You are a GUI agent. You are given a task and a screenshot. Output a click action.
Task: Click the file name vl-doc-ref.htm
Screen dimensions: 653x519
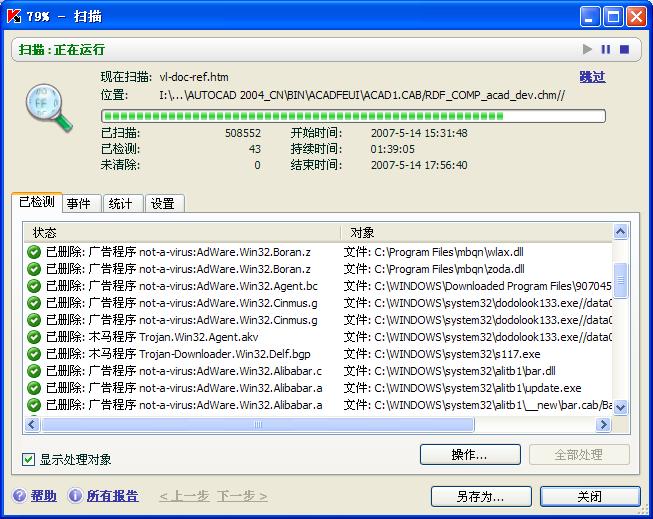click(x=194, y=77)
